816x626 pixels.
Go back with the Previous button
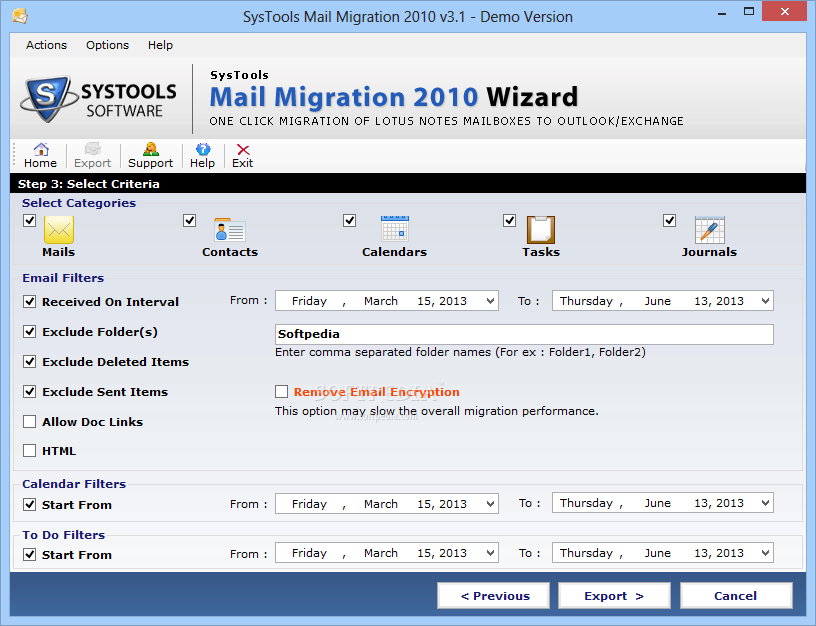pyautogui.click(x=493, y=596)
